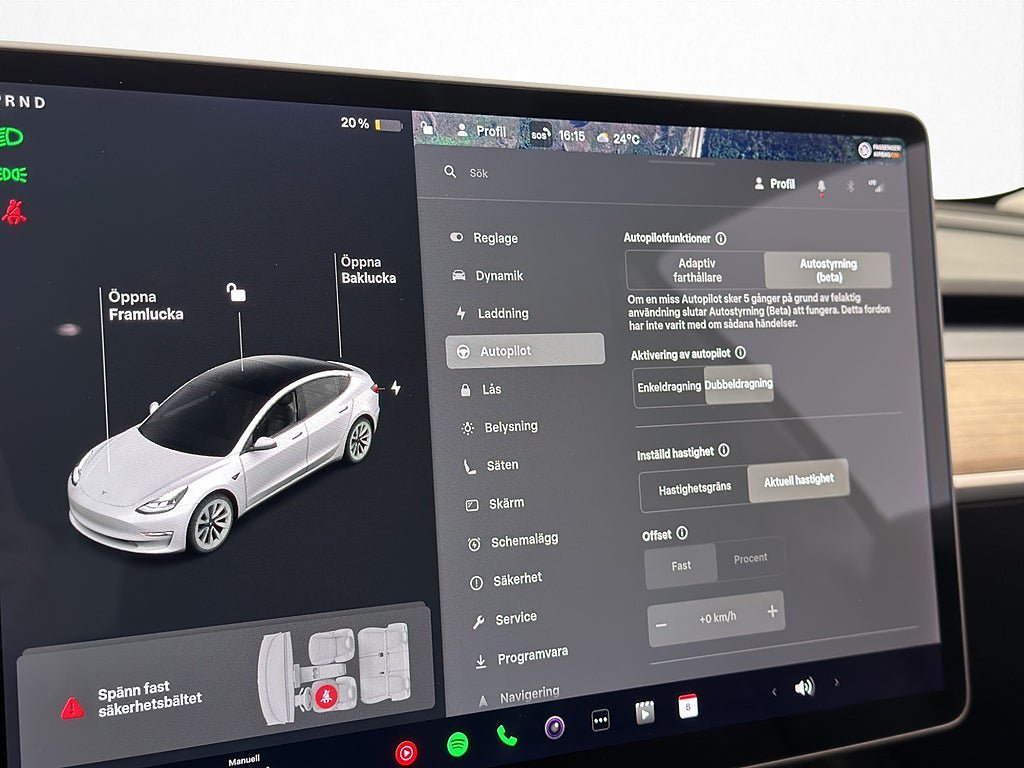Increase volume with the right chevron
The width and height of the screenshot is (1024, 768).
(x=837, y=682)
